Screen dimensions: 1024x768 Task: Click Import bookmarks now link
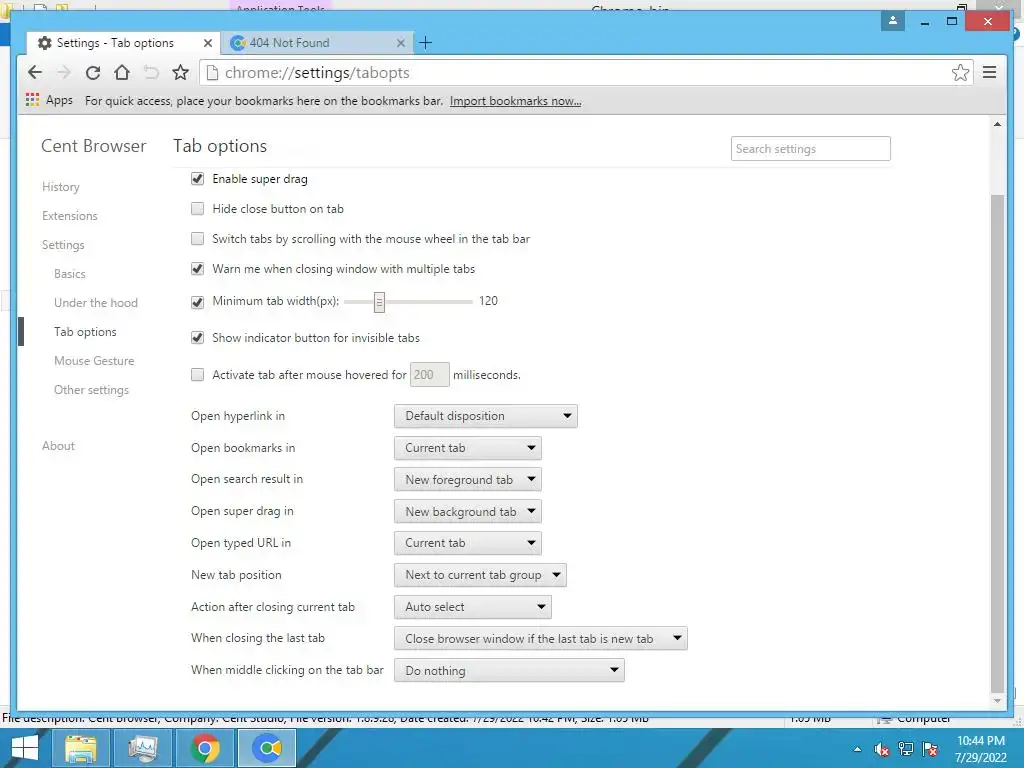[515, 101]
